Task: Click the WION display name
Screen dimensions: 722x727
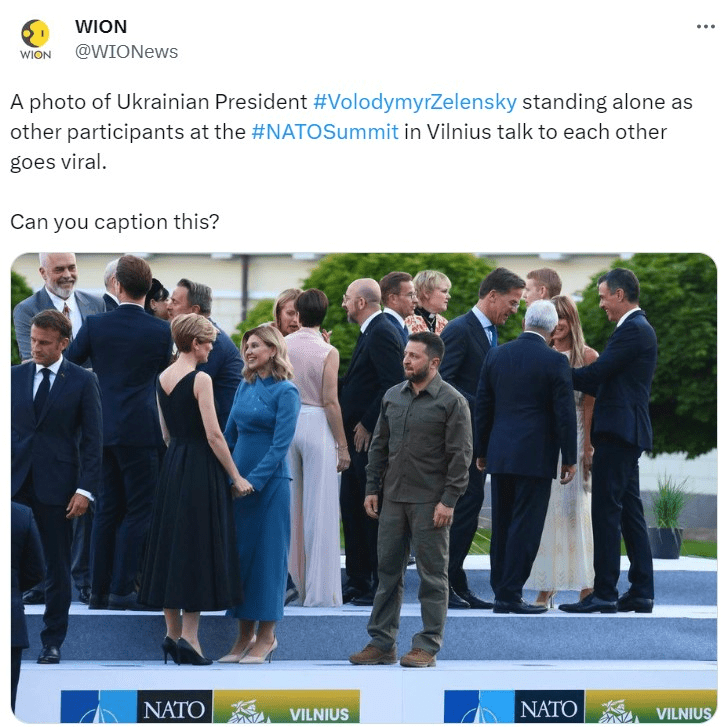Action: click(x=101, y=27)
